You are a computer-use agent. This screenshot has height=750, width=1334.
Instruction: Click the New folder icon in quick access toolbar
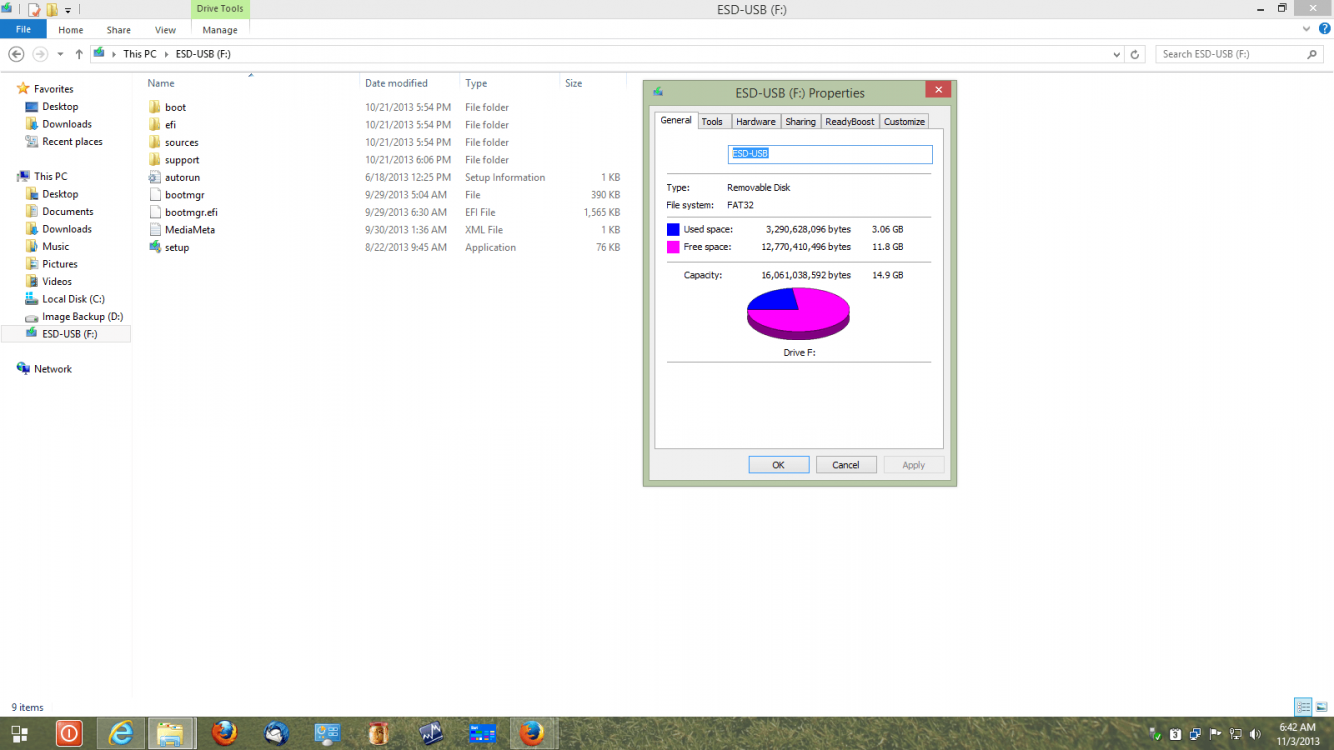[x=51, y=9]
